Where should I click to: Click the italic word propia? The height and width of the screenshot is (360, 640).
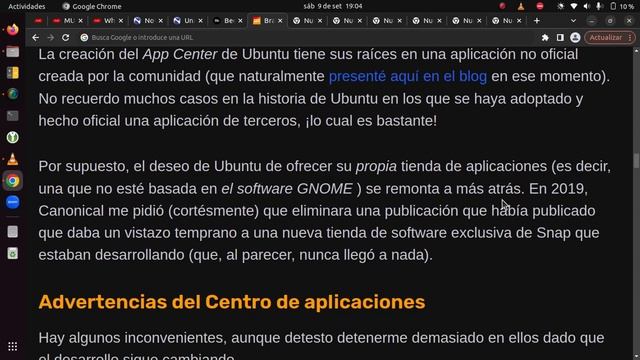point(376,167)
